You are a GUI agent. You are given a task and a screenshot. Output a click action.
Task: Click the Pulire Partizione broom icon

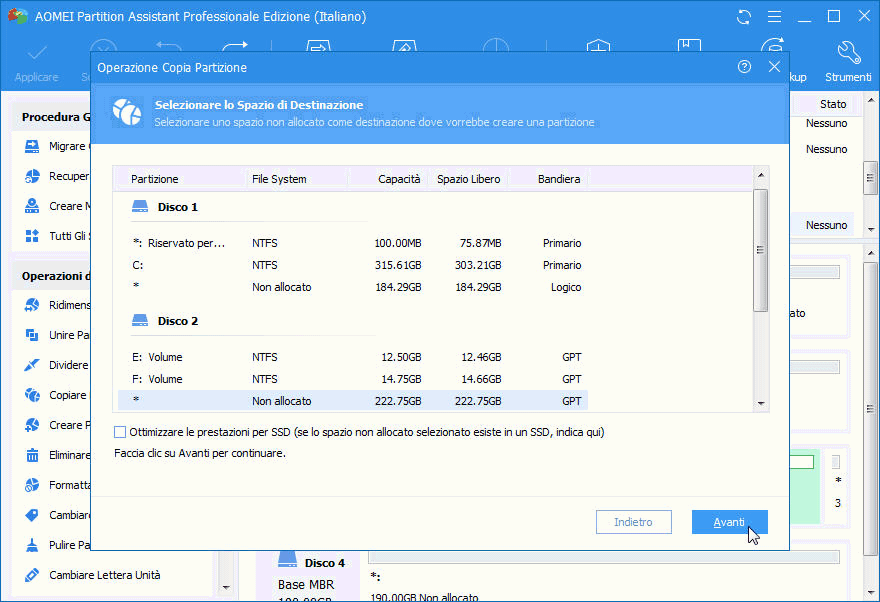coord(32,545)
